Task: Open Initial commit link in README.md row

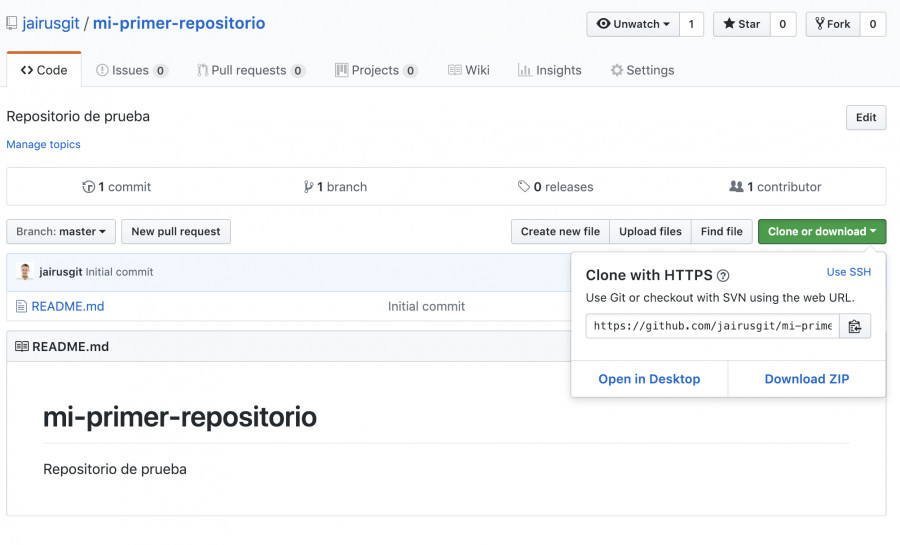Action: click(426, 306)
